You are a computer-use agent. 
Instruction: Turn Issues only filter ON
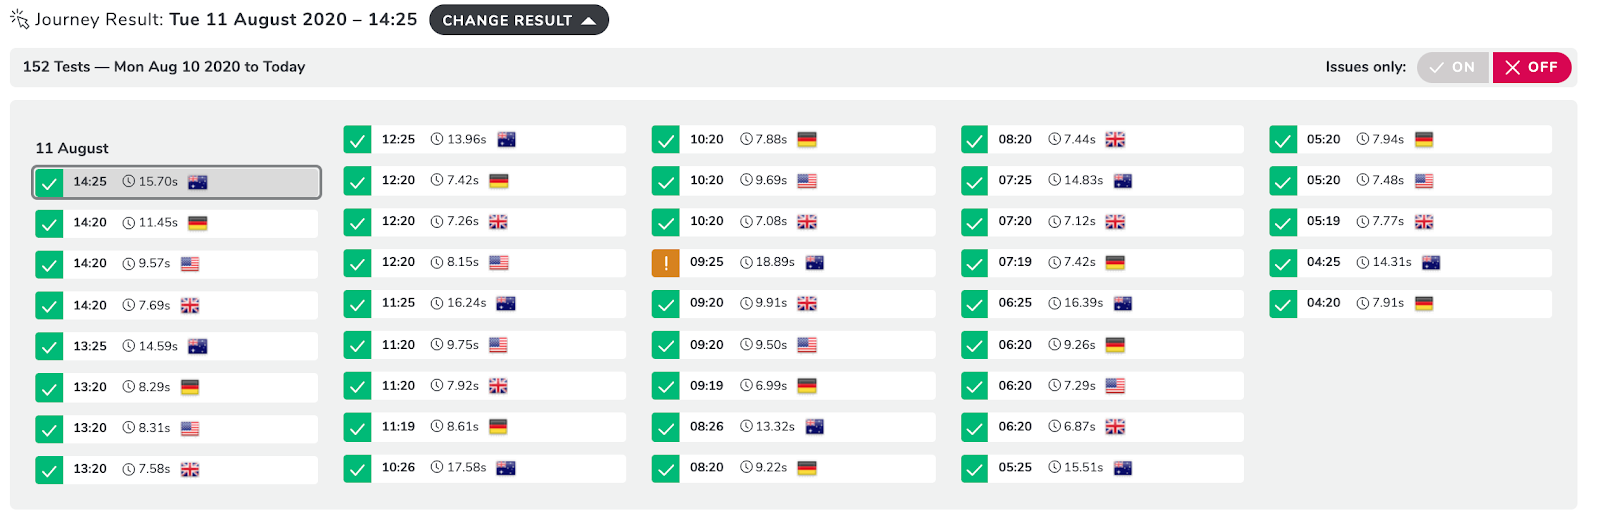[x=1453, y=67]
